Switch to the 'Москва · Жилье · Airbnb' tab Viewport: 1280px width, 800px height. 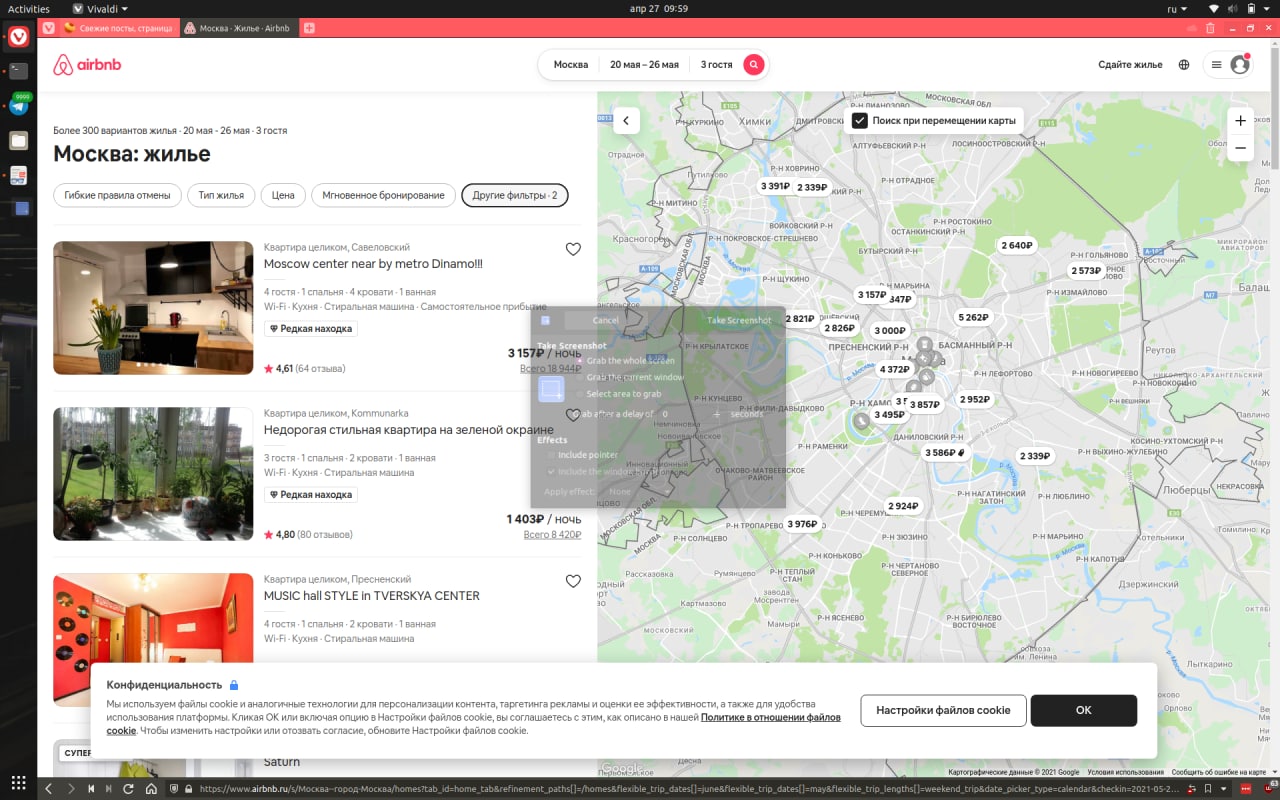(240, 28)
